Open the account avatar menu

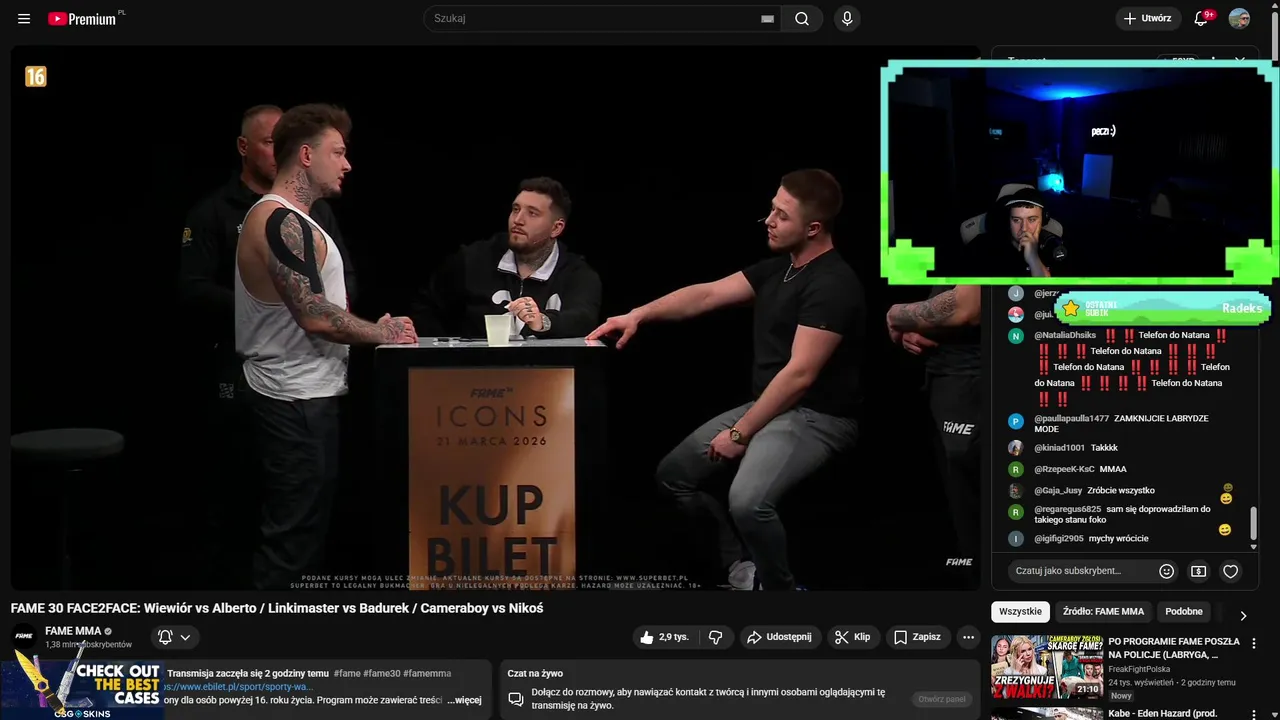pos(1239,18)
